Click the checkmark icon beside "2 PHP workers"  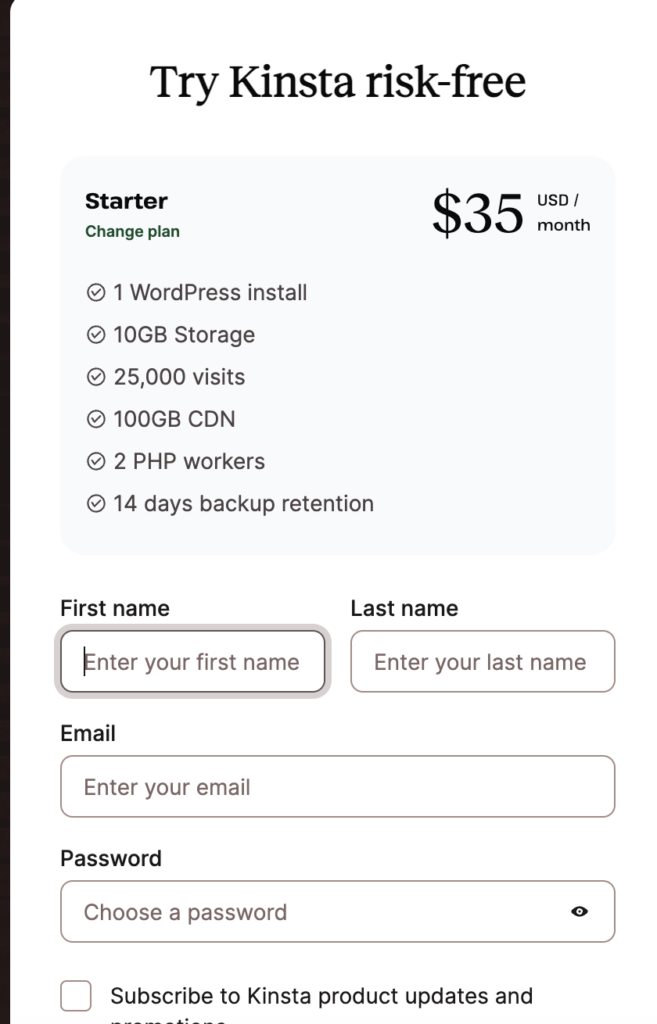(x=96, y=461)
